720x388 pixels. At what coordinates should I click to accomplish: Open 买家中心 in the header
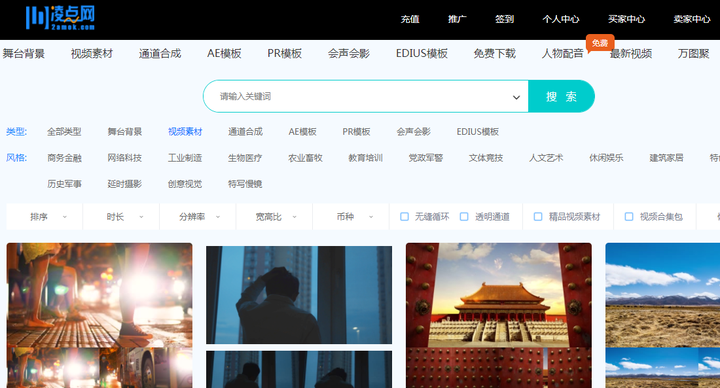(626, 19)
